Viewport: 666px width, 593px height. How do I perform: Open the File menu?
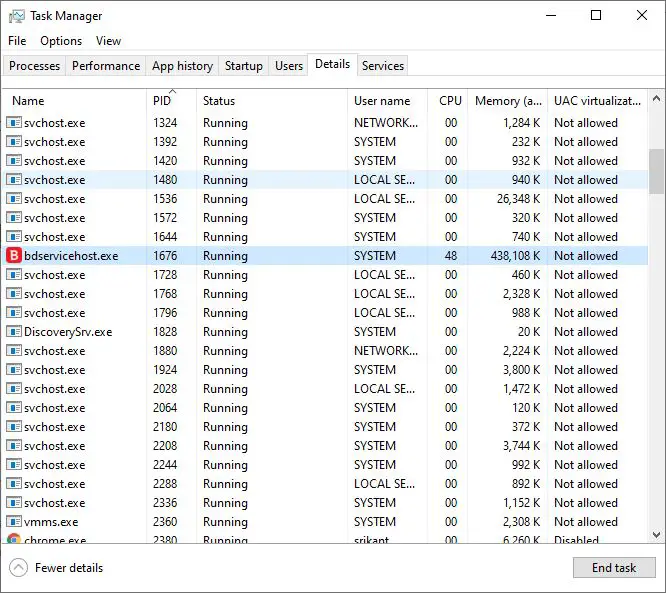click(x=17, y=41)
